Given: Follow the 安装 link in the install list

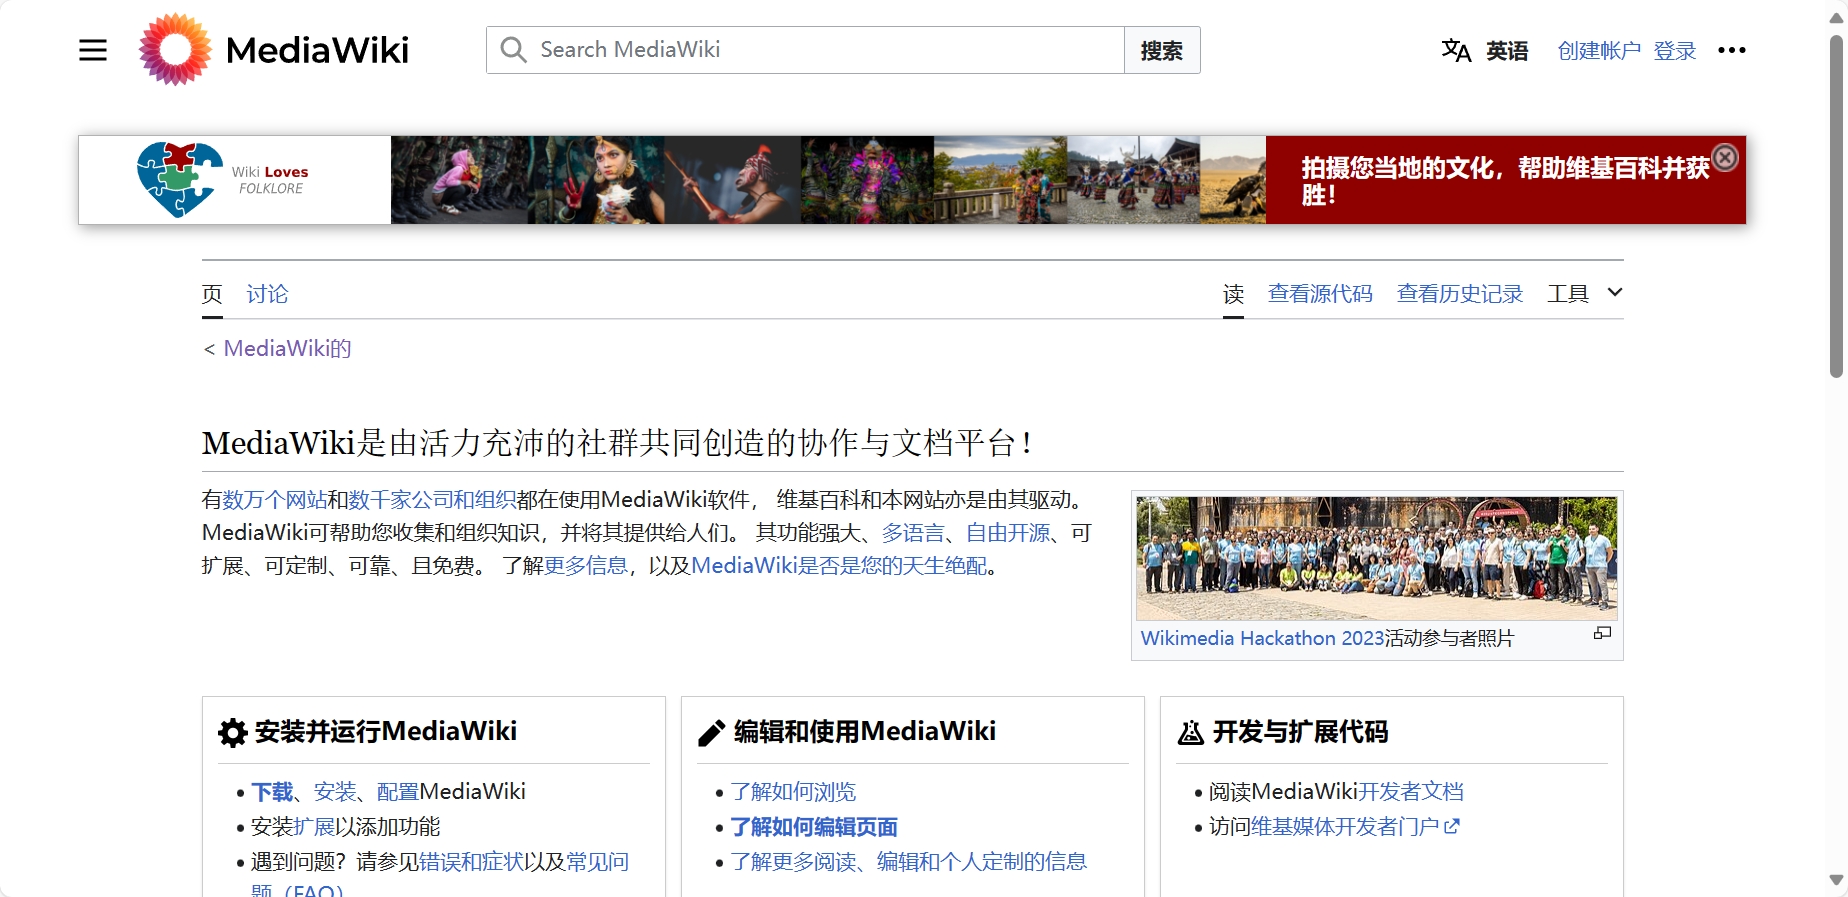Looking at the screenshot, I should (x=335, y=792).
